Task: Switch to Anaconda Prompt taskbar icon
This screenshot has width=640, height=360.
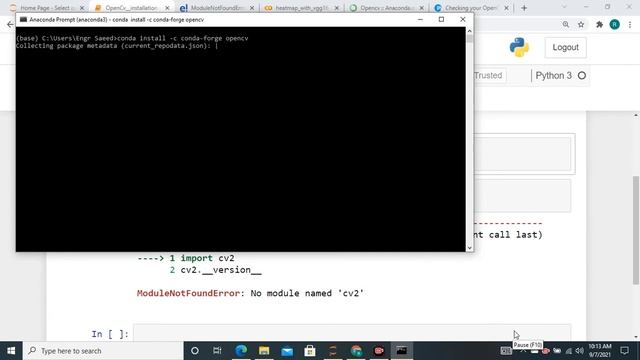Action: 402,351
